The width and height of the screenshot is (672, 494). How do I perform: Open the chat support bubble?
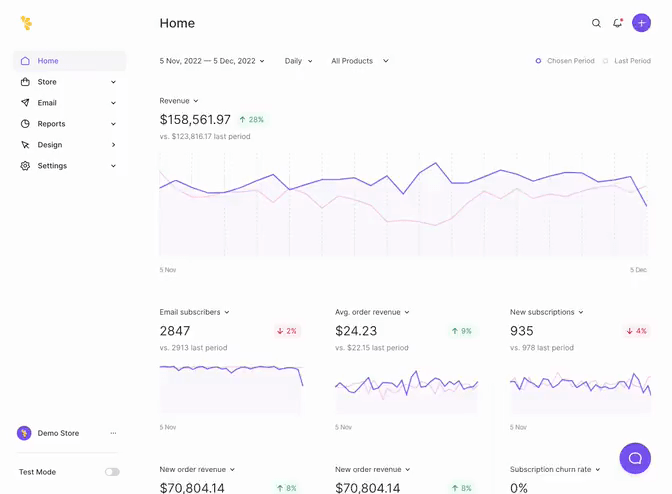coord(635,458)
